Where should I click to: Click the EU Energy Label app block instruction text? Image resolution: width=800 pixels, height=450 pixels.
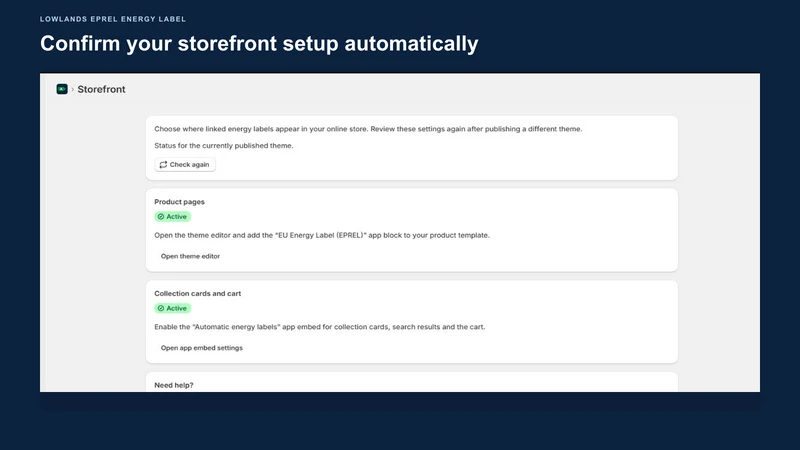(x=322, y=235)
